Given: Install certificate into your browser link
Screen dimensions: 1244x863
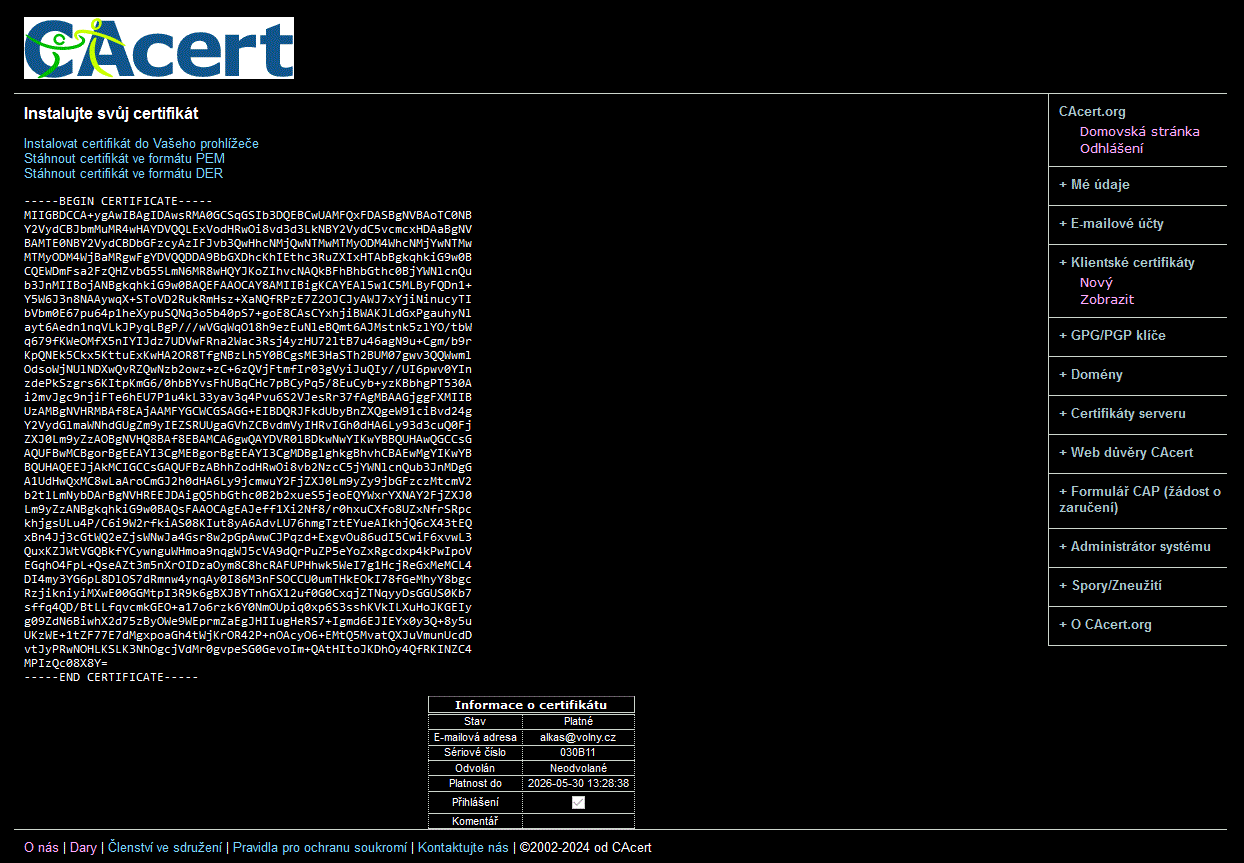Looking at the screenshot, I should (x=141, y=144).
